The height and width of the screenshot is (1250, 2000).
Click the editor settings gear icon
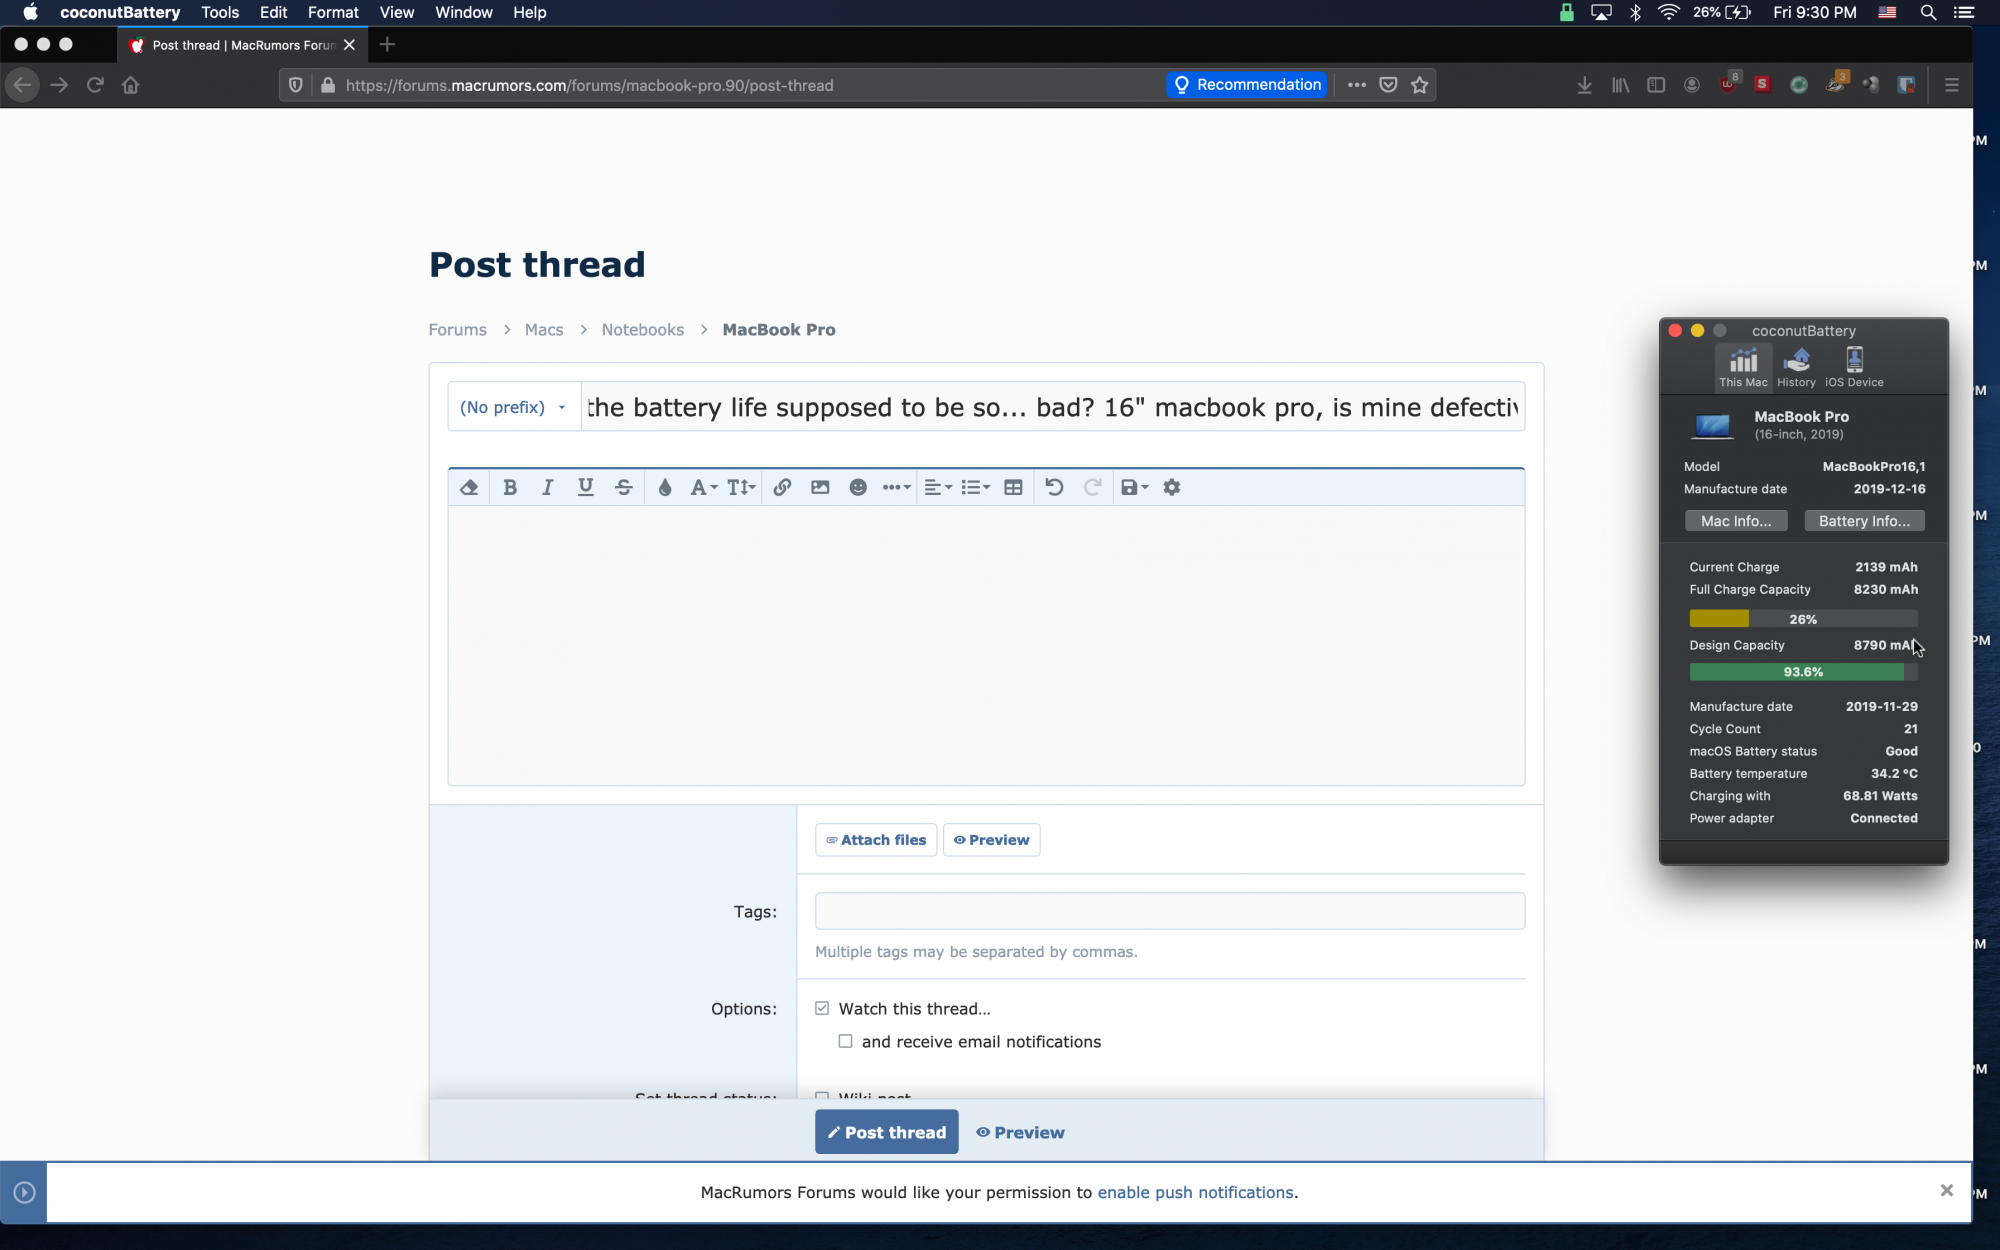coord(1172,487)
